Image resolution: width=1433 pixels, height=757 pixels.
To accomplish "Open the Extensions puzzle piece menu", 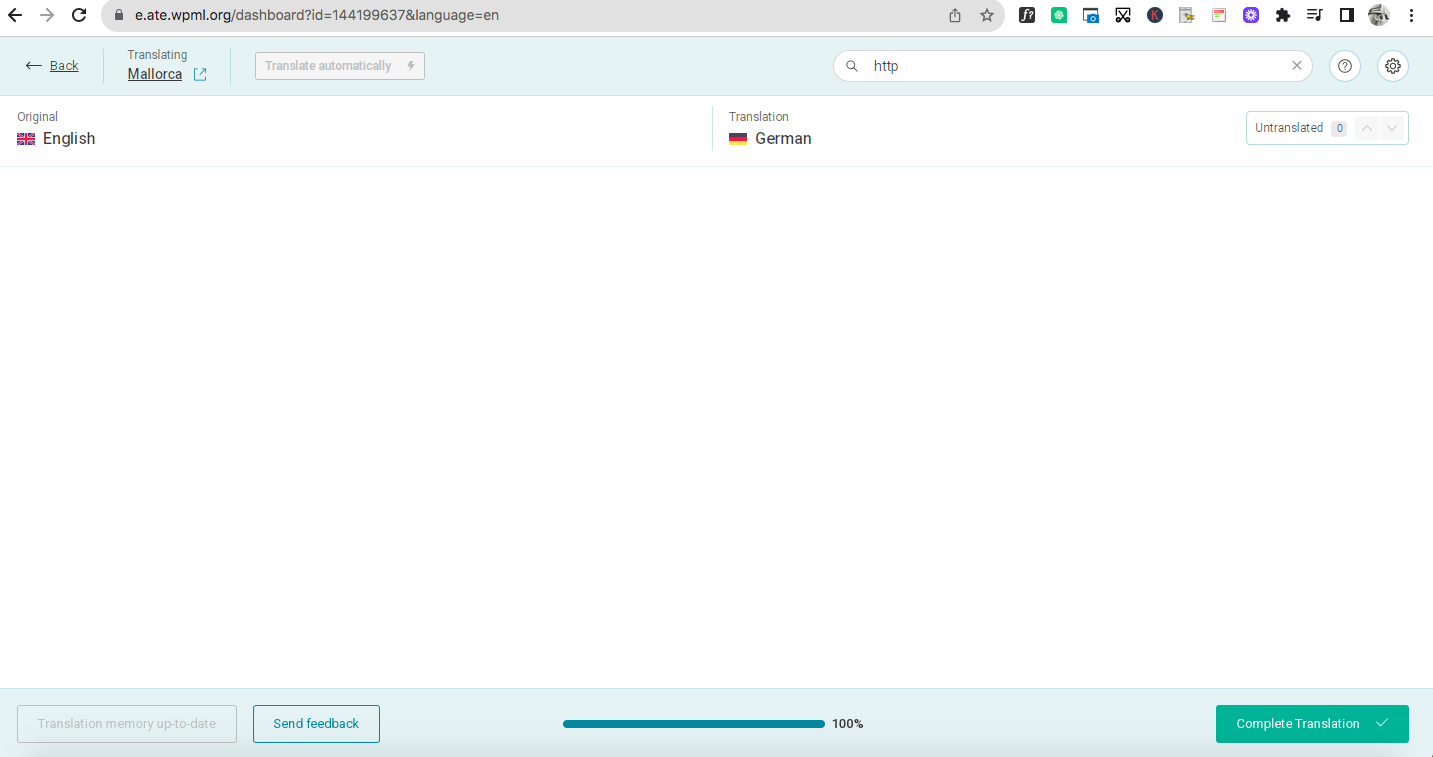I will pos(1283,15).
